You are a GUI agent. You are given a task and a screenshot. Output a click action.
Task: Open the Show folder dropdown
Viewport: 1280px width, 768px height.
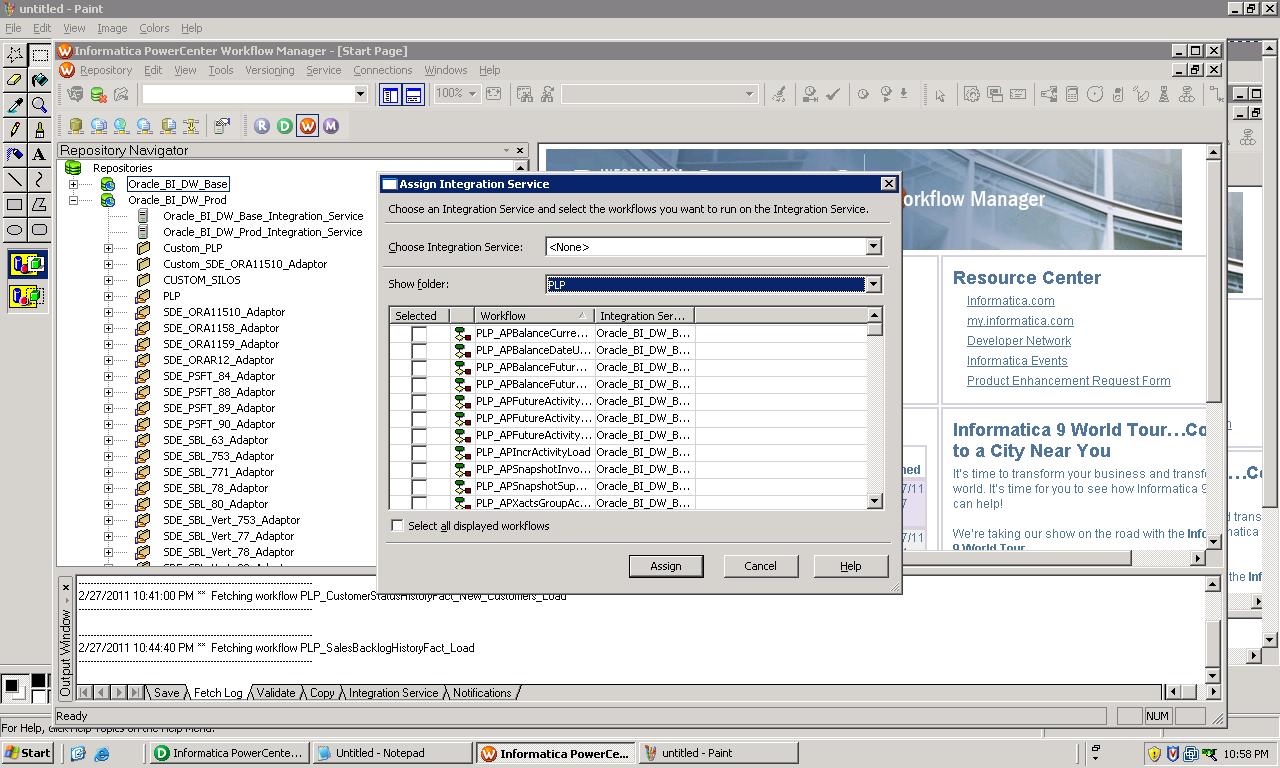(873, 285)
